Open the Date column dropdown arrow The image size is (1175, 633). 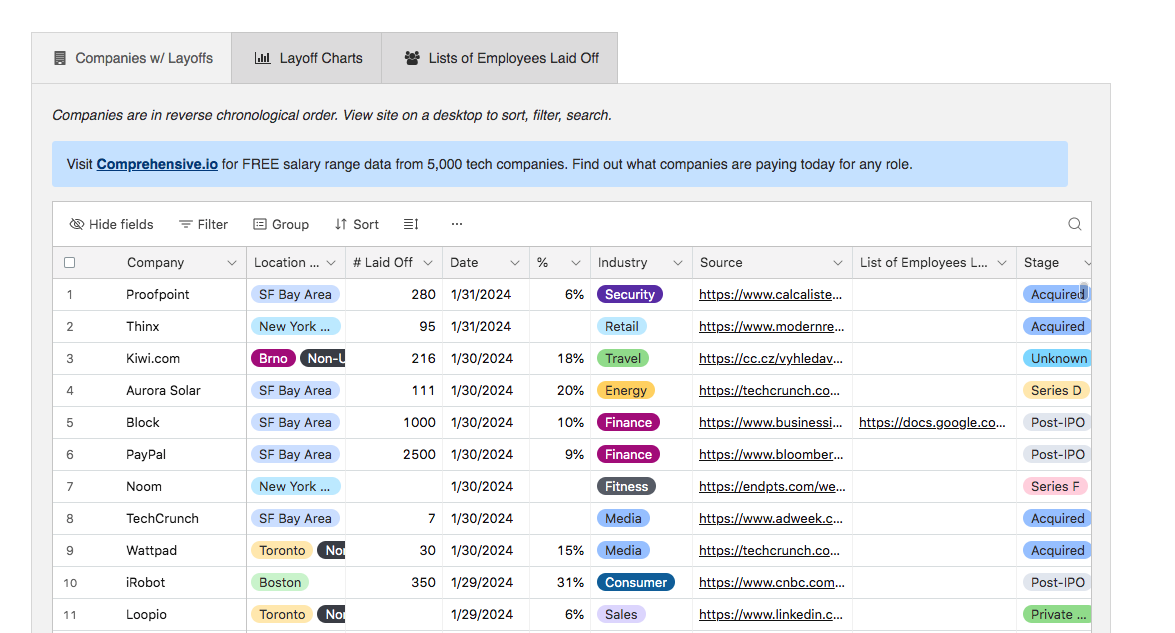515,263
